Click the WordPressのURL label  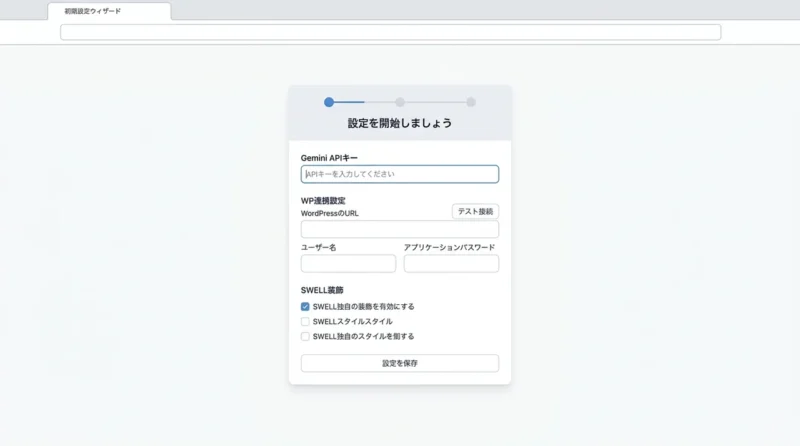330,213
